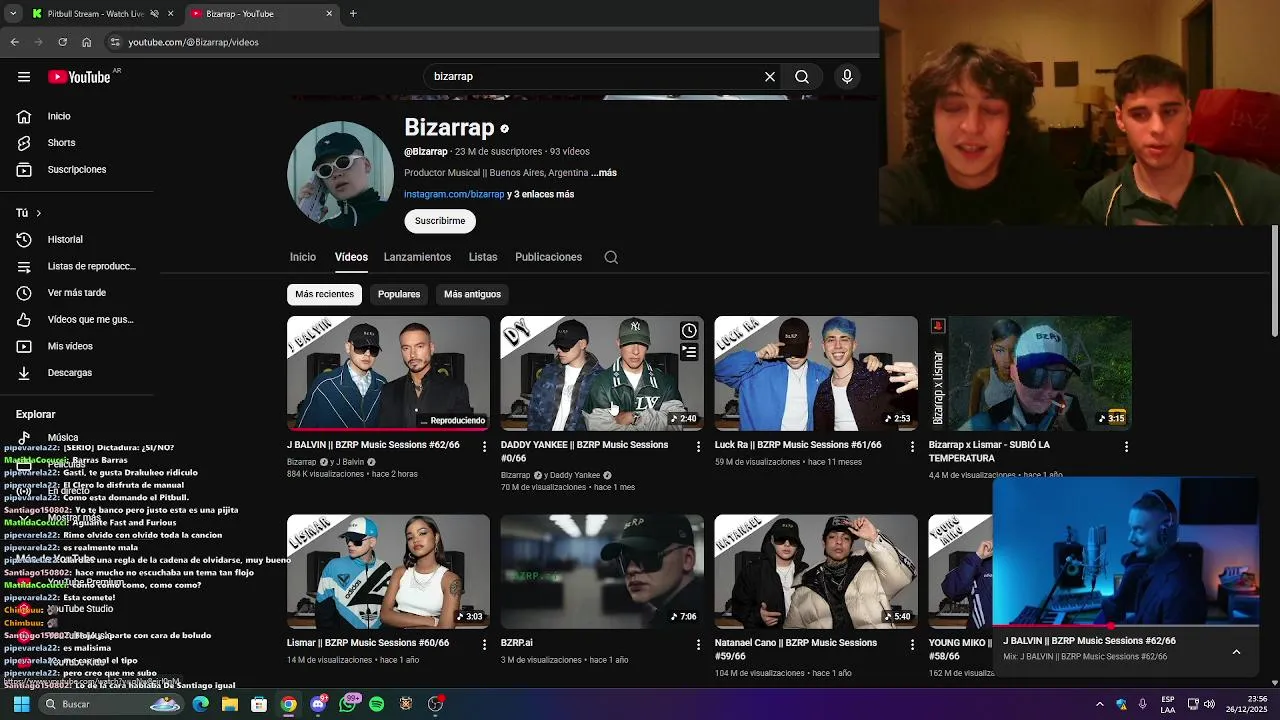Select the Más antiguos filter chip
This screenshot has height=720, width=1280.
(x=472, y=294)
